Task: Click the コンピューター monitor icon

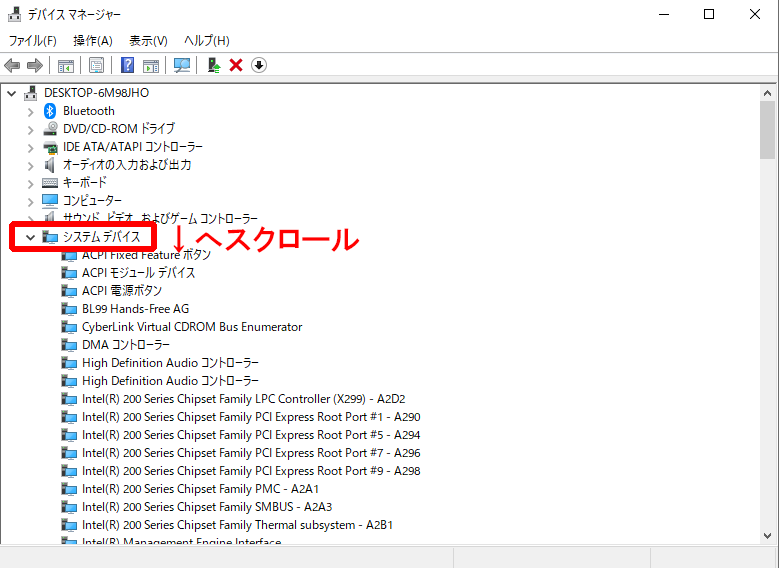Action: pyautogui.click(x=50, y=200)
